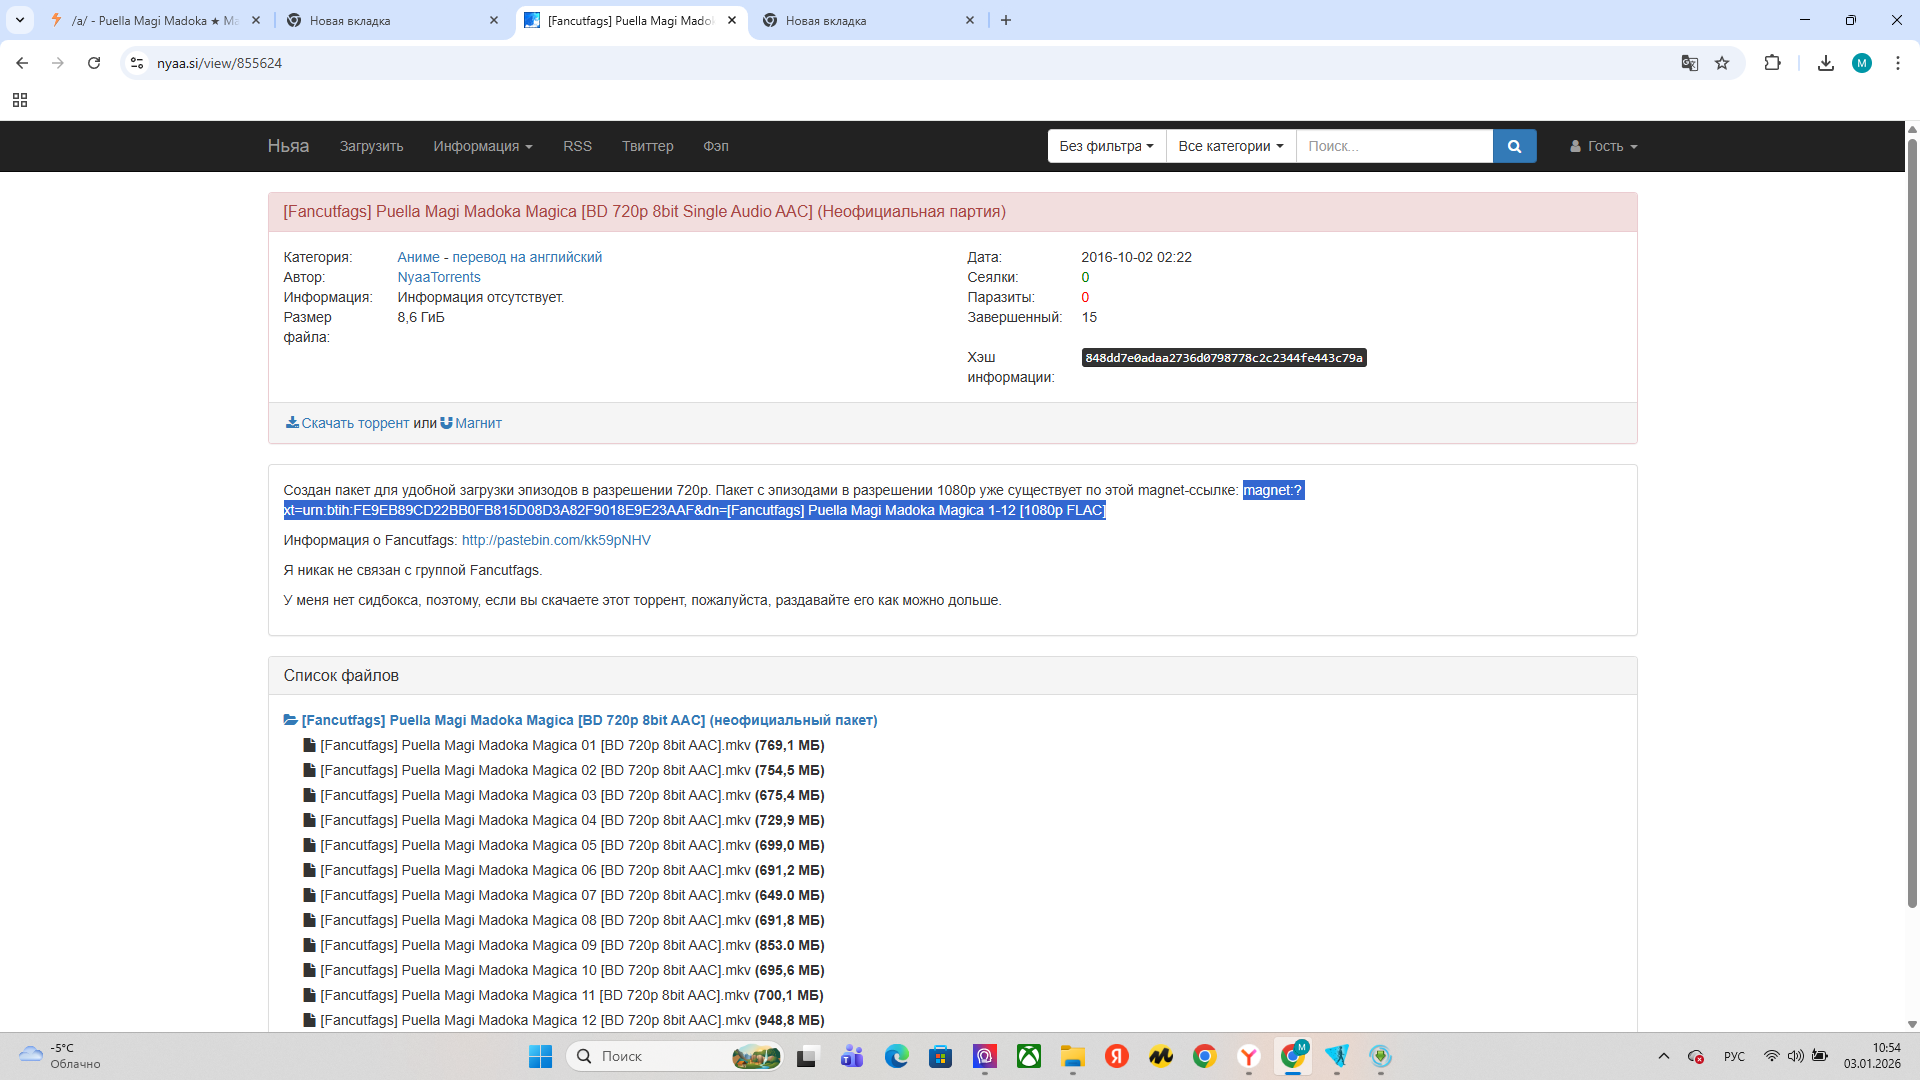Open the RSS navbar item
The height and width of the screenshot is (1080, 1920).
(x=577, y=146)
